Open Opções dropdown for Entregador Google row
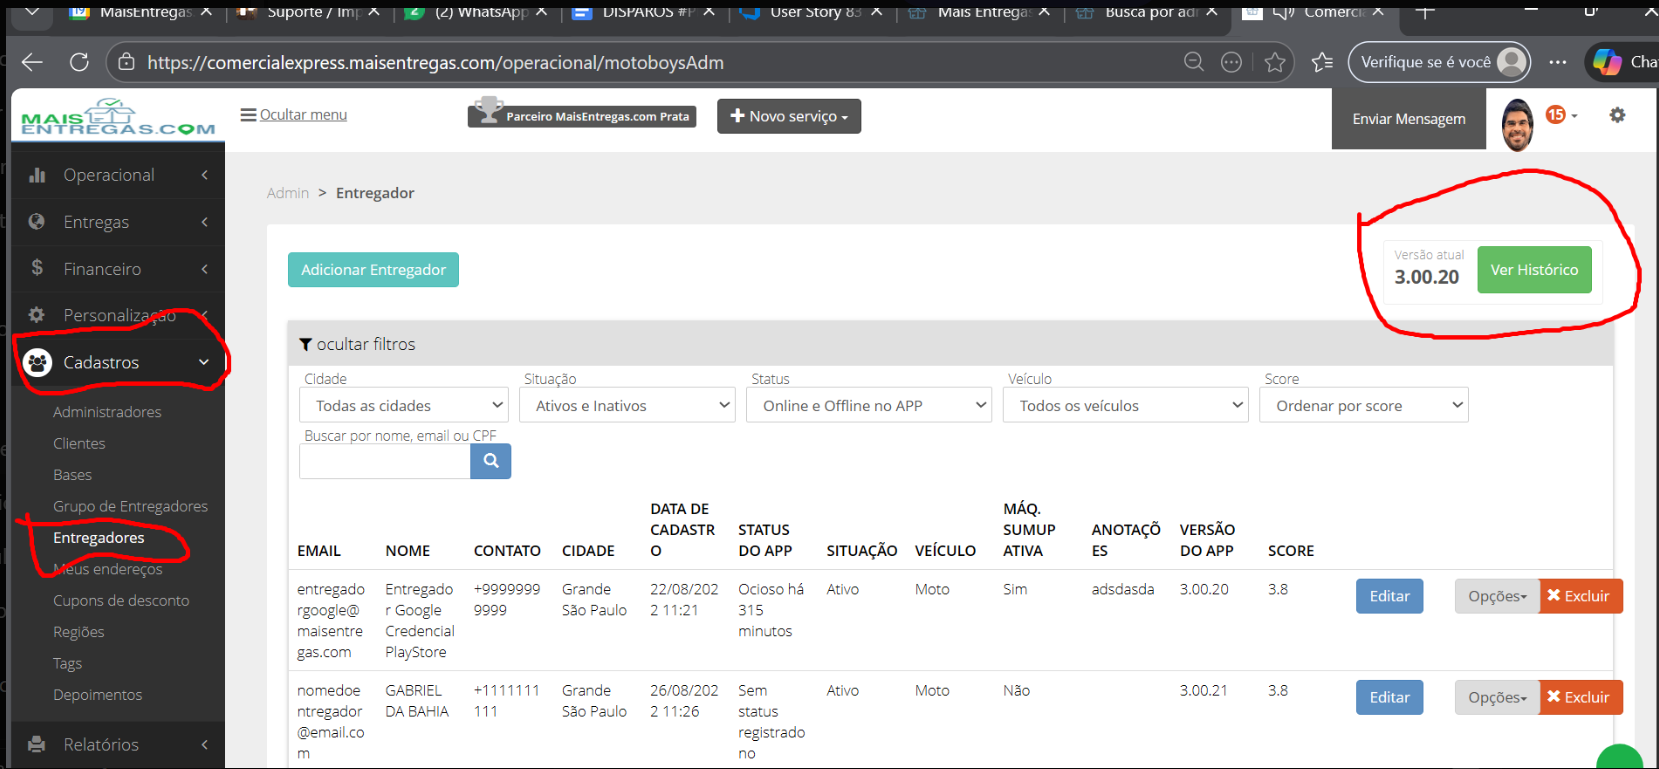Viewport: 1659px width, 769px height. coord(1497,596)
